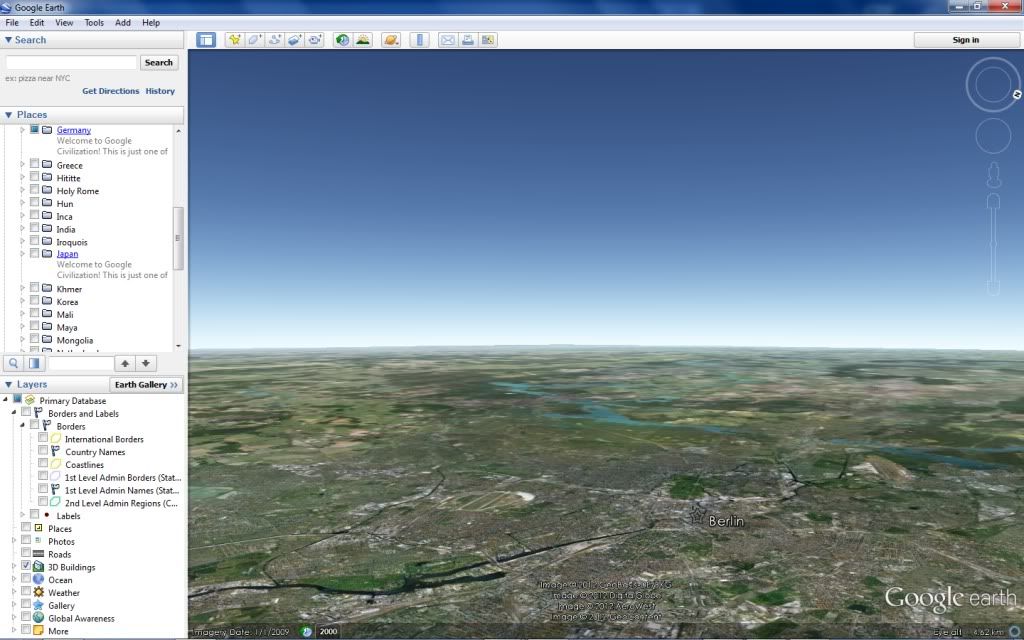Move selection up in Places
1024x640 pixels.
[125, 363]
